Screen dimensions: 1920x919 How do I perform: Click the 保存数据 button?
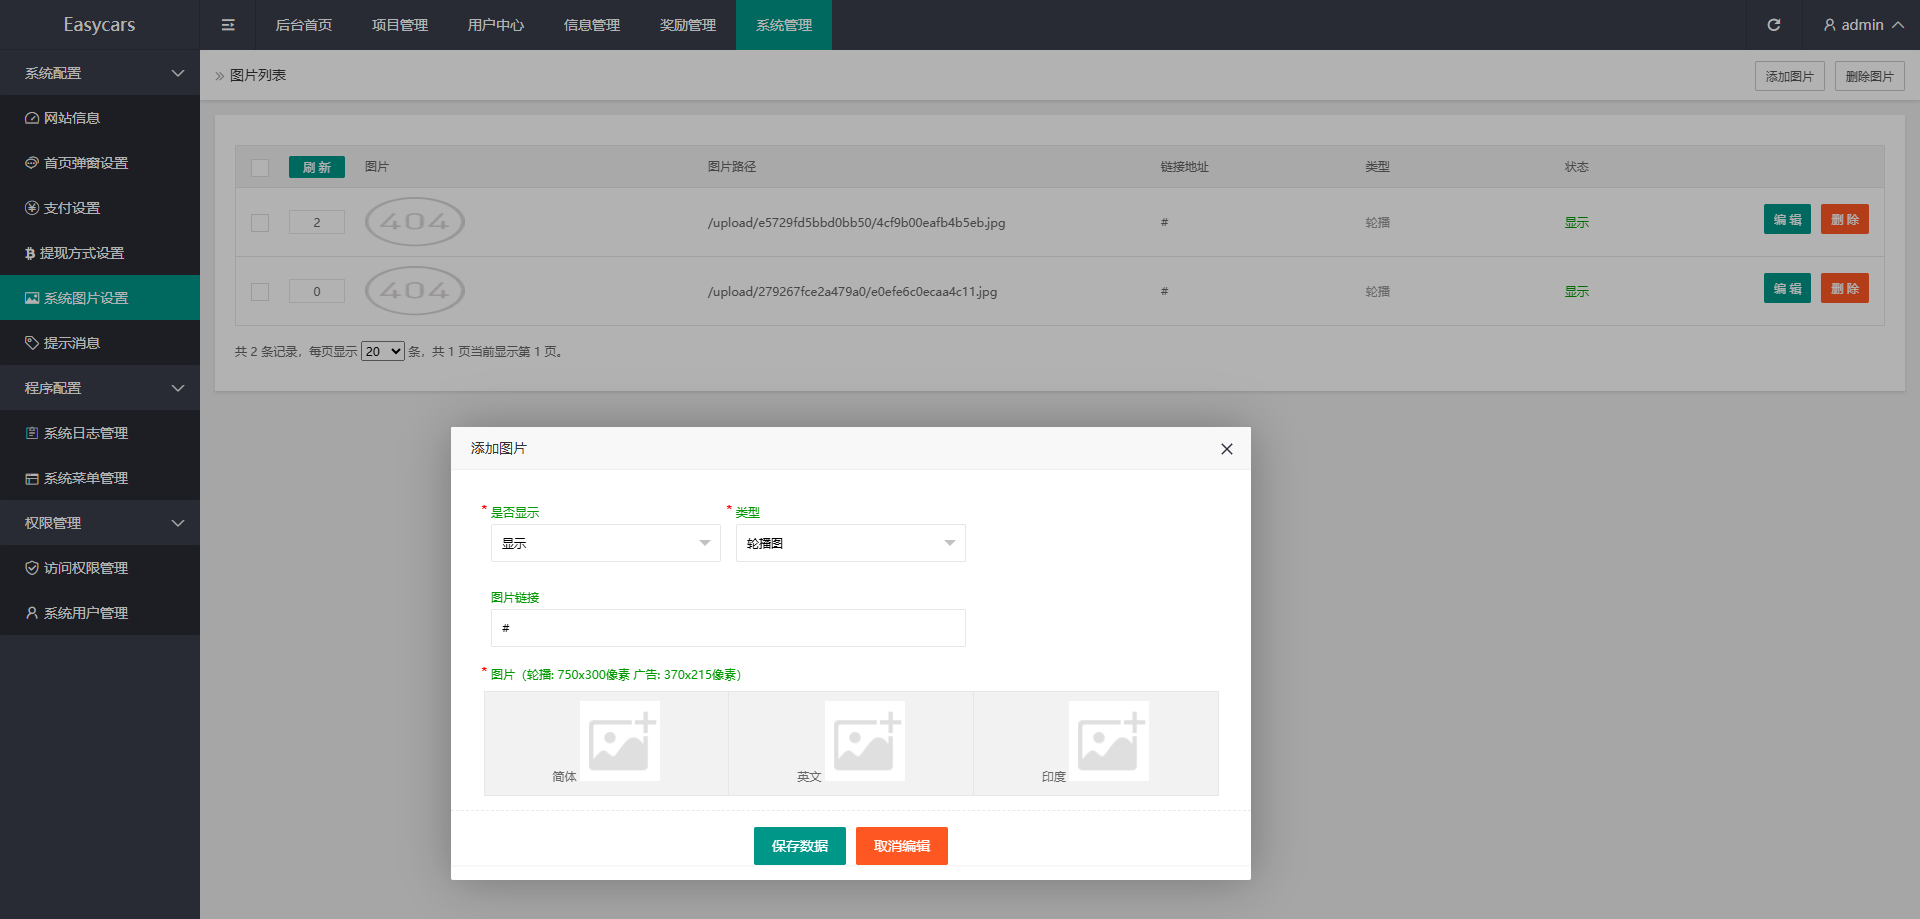tap(799, 846)
